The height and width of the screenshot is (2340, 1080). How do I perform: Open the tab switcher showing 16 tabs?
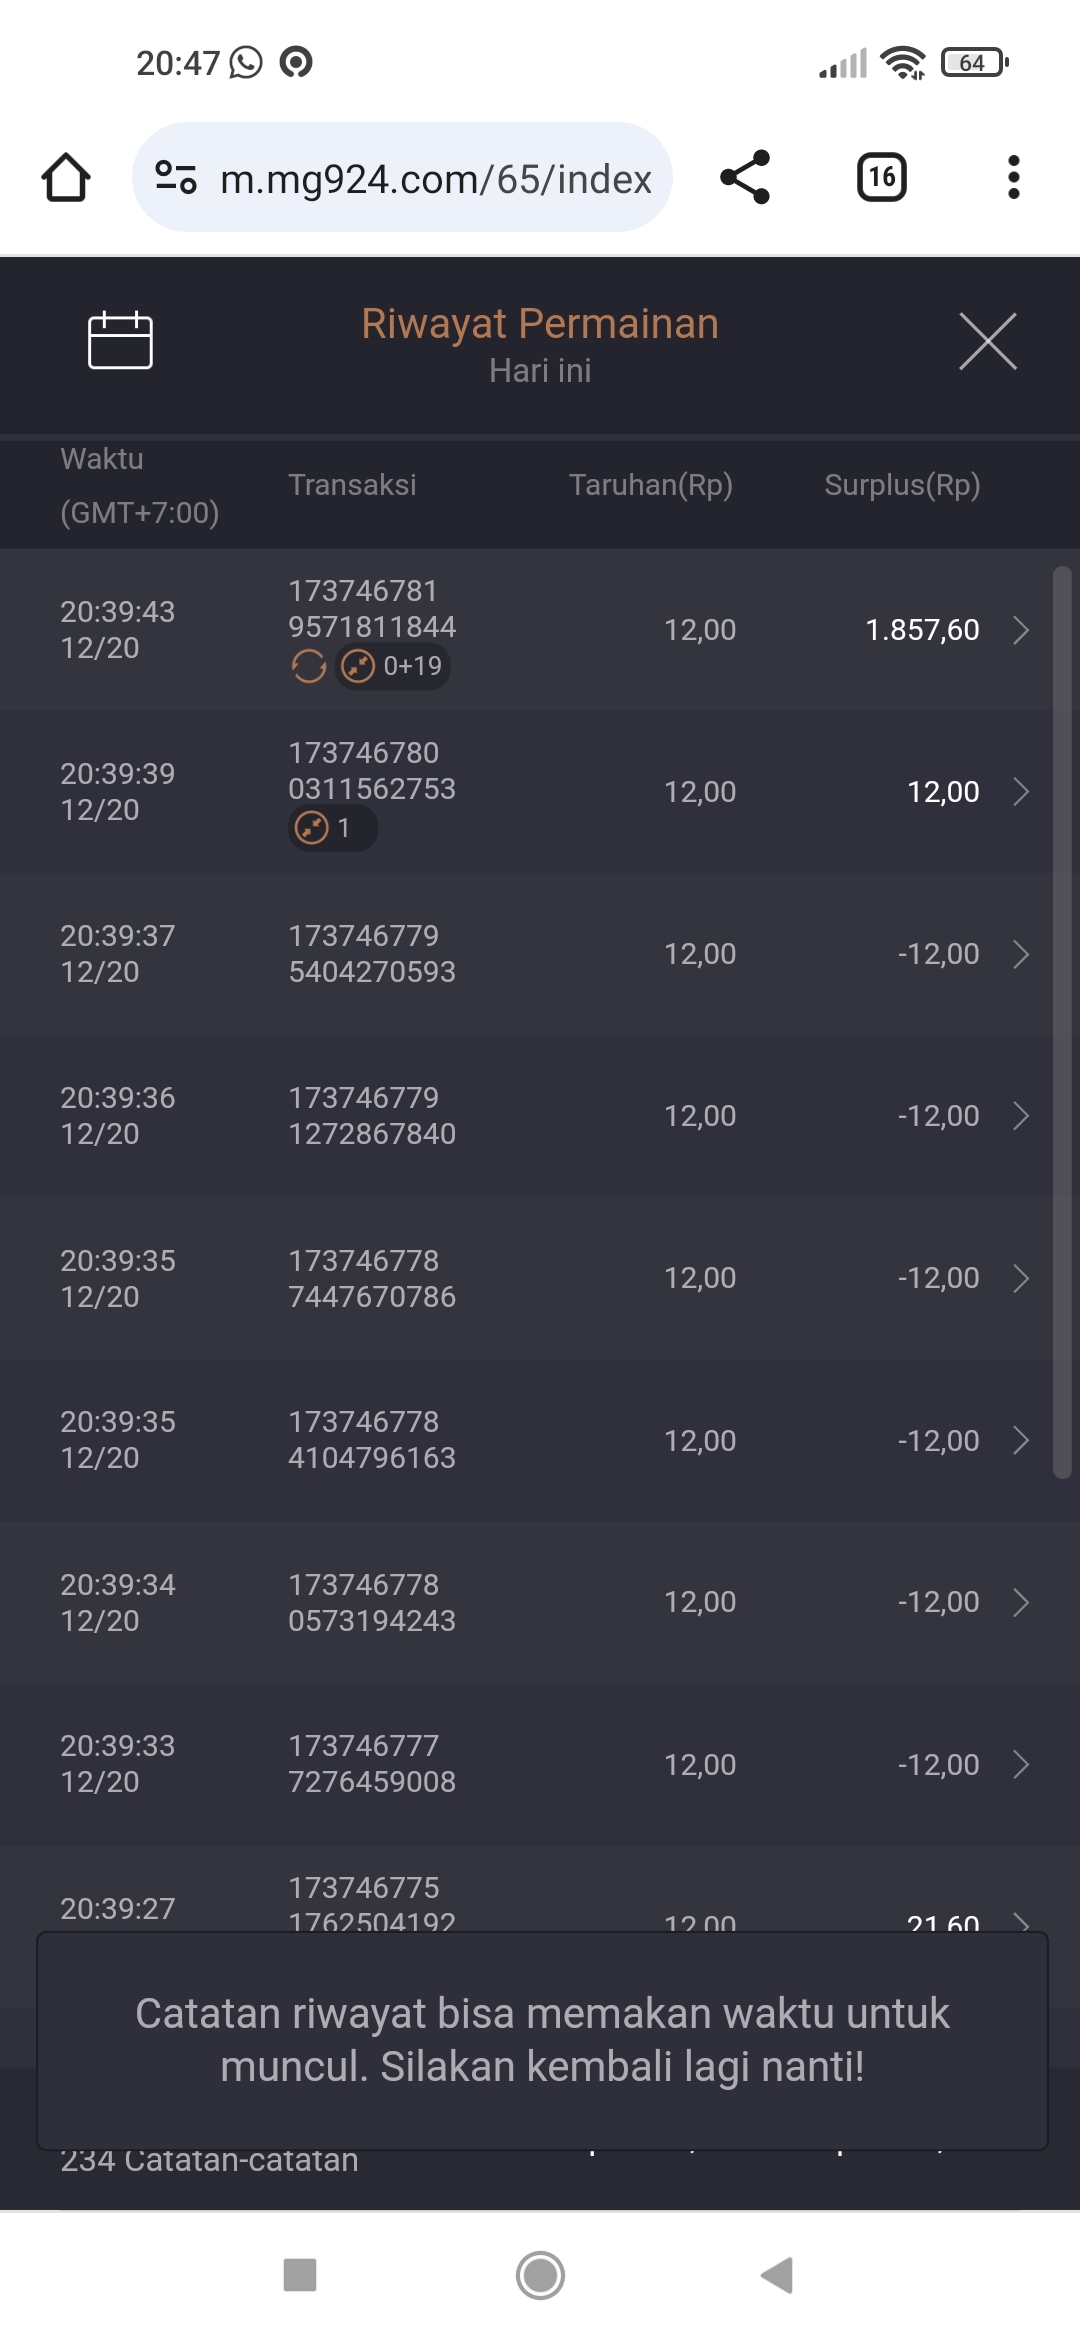click(x=881, y=178)
